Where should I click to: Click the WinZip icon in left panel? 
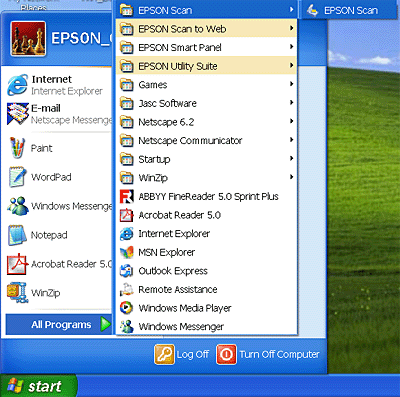pos(18,293)
